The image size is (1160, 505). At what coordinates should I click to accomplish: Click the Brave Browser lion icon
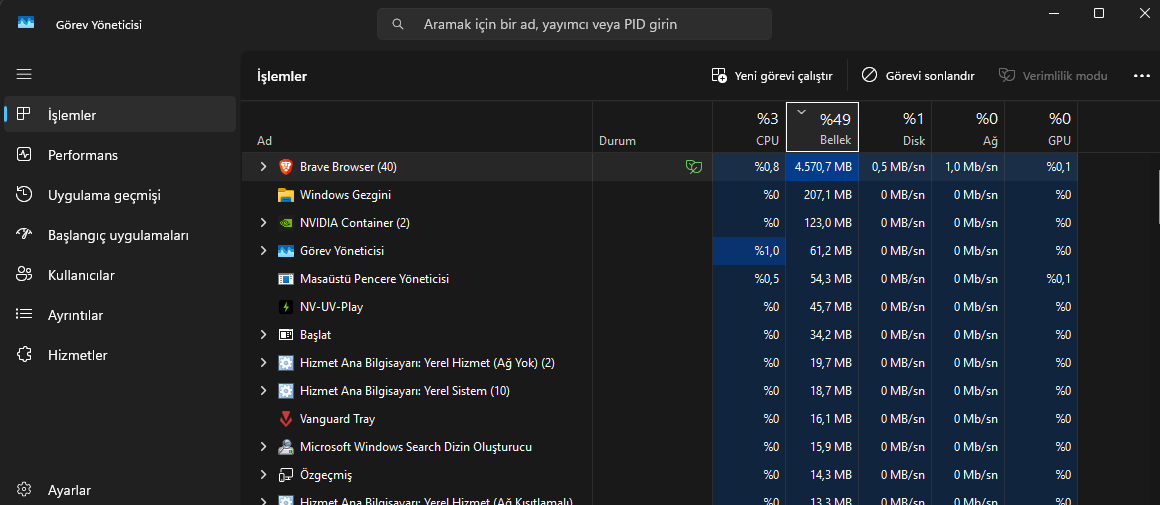click(286, 167)
